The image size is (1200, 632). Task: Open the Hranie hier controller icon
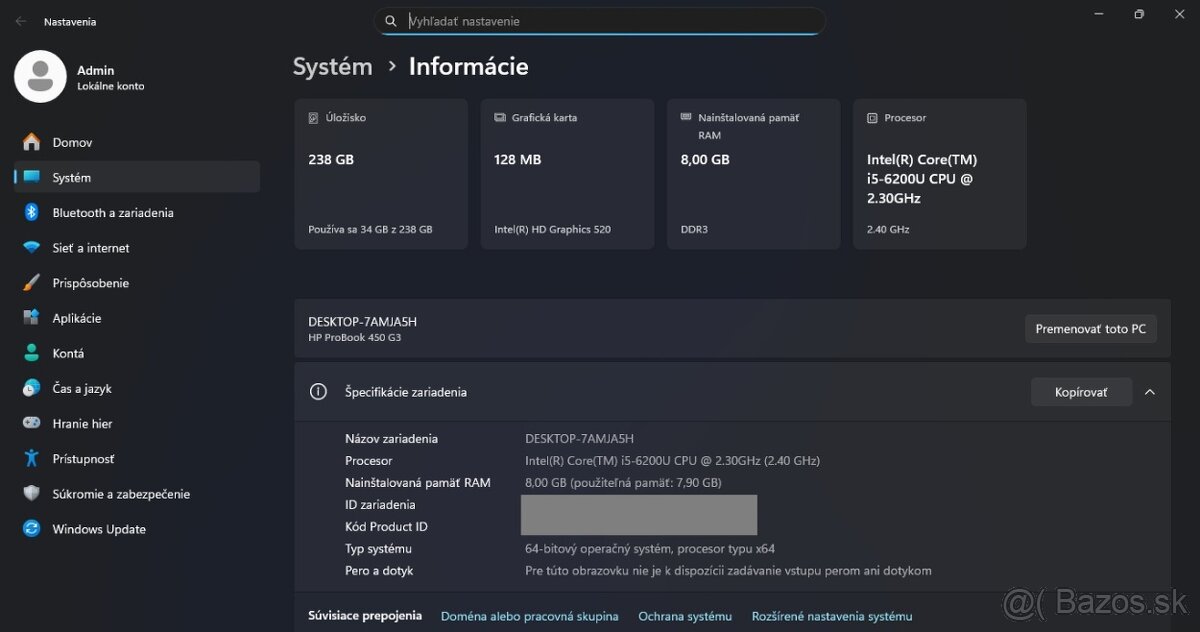32,424
